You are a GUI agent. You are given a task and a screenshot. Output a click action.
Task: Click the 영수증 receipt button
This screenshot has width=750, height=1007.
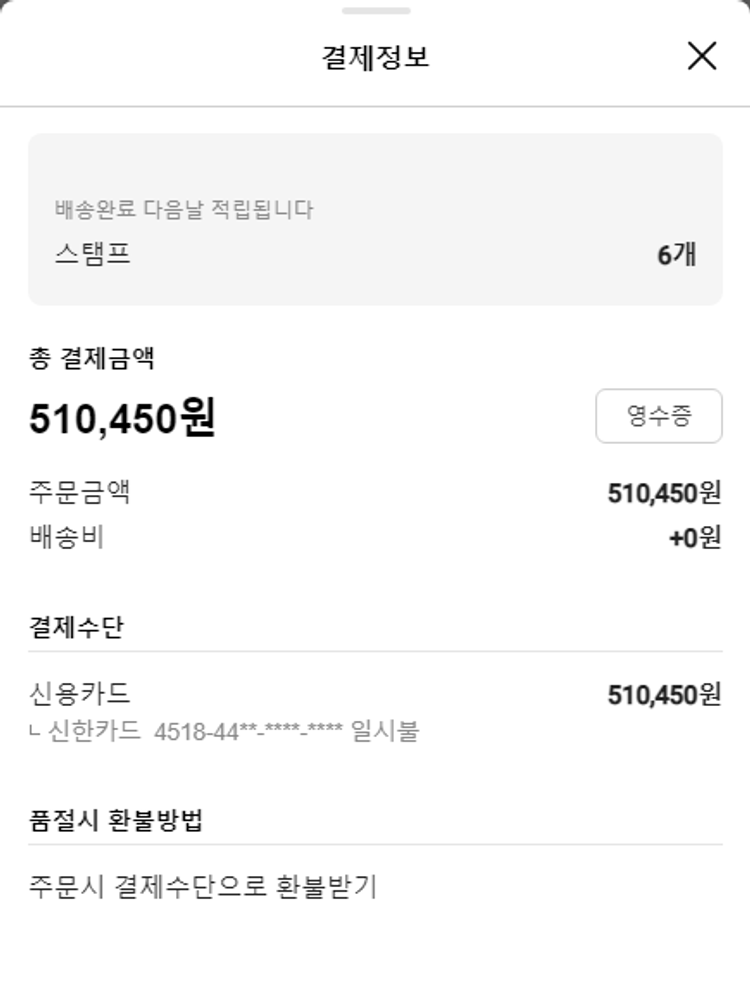click(x=658, y=416)
